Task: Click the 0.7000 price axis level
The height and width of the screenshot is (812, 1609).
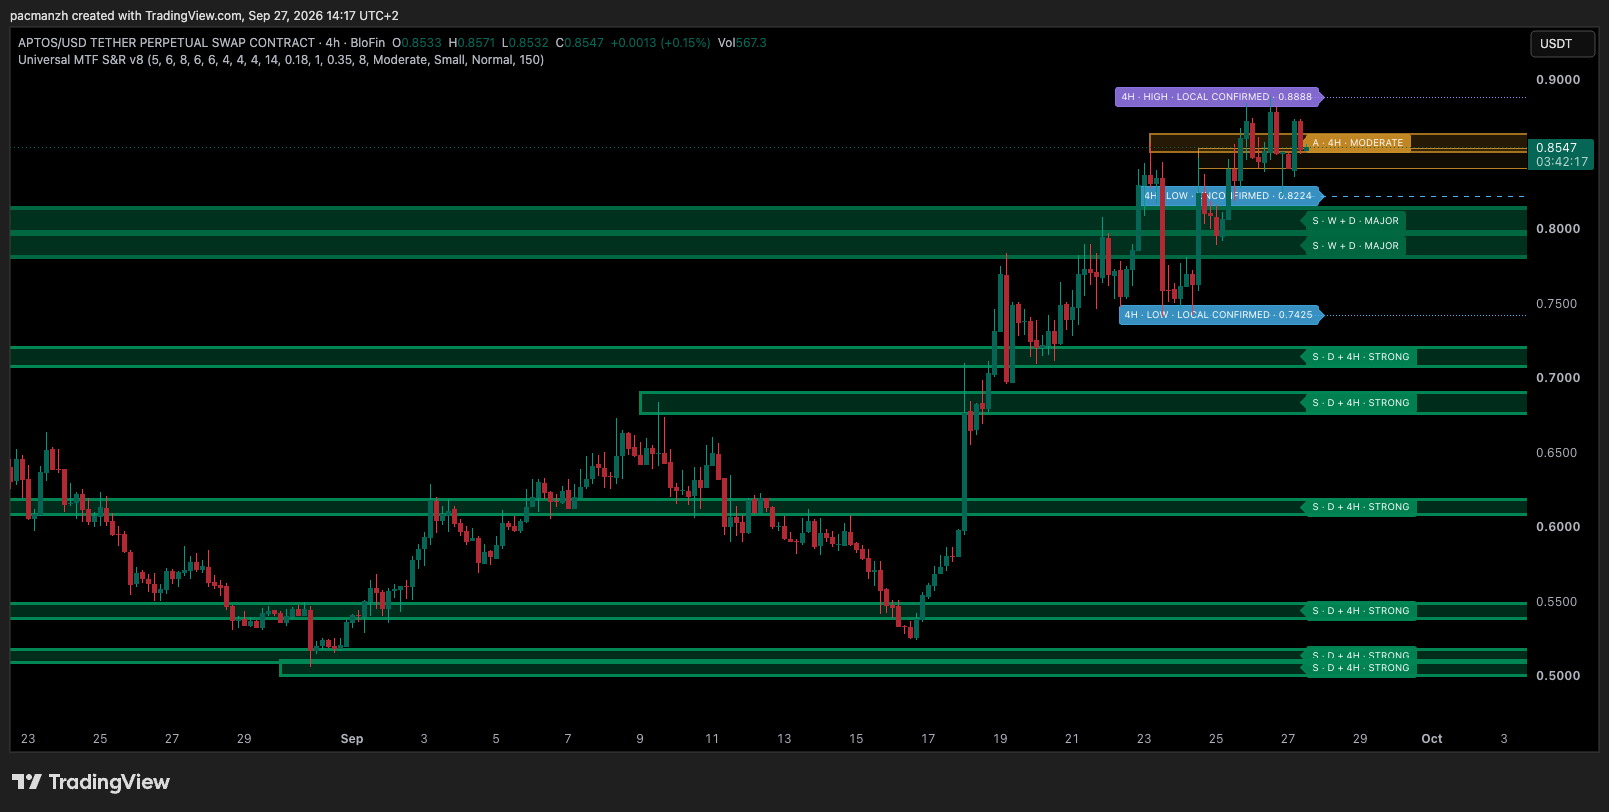Action: [x=1558, y=378]
